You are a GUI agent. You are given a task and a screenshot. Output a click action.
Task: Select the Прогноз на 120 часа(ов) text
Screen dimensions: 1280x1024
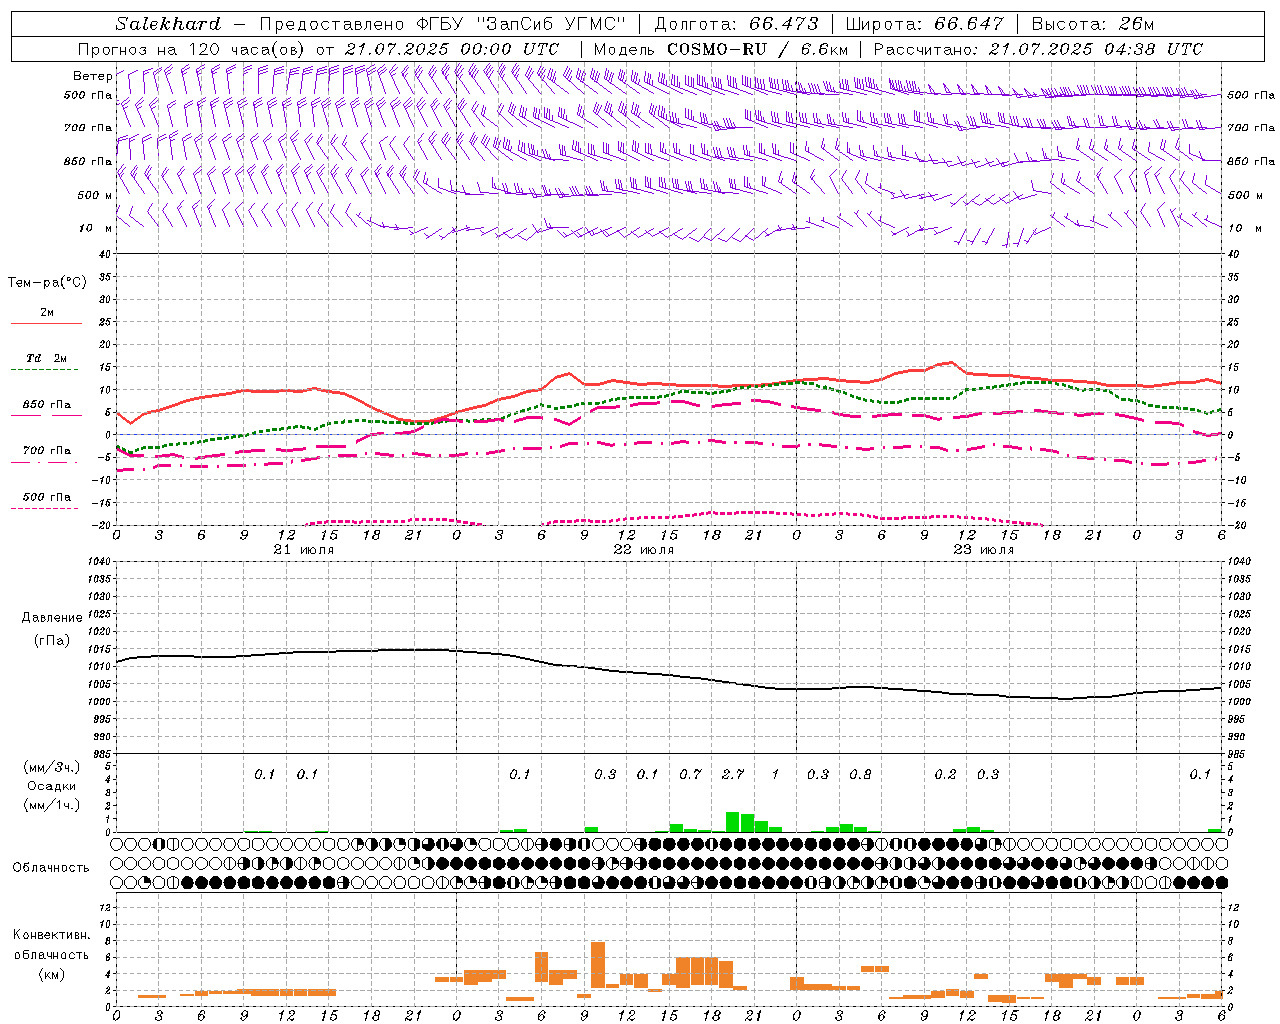tap(192, 49)
